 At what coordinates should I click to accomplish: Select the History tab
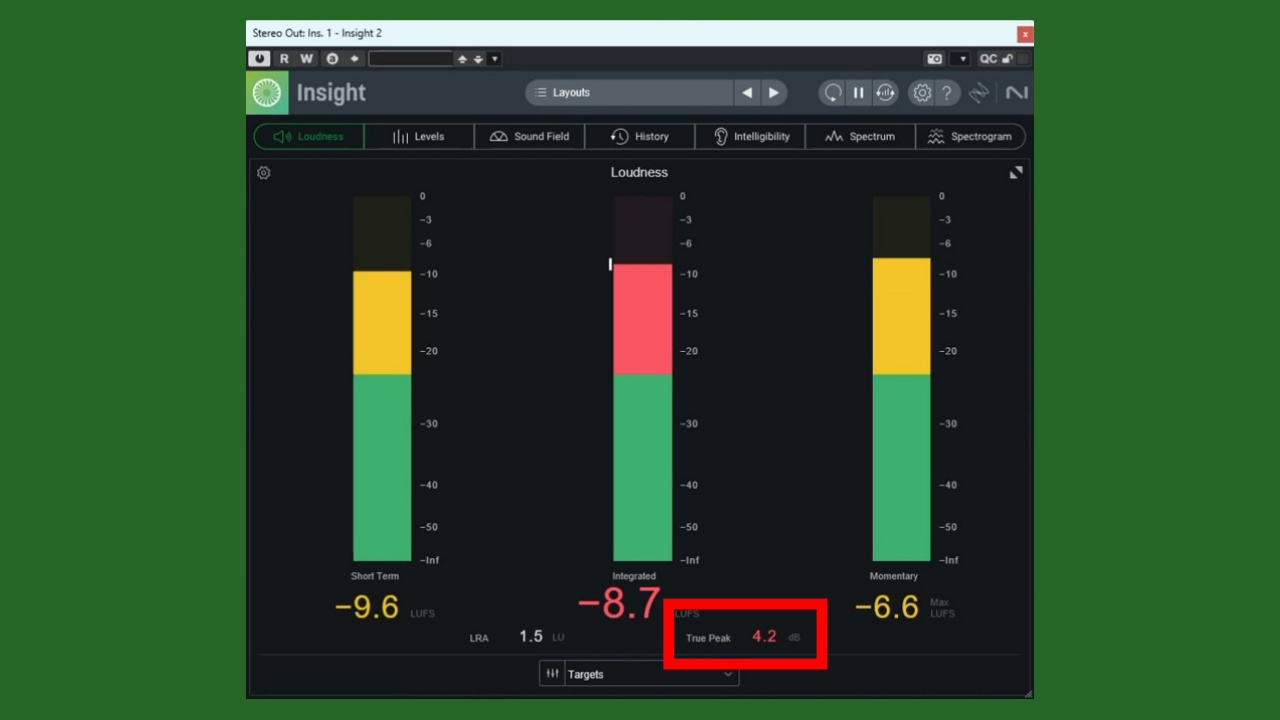[x=640, y=137]
